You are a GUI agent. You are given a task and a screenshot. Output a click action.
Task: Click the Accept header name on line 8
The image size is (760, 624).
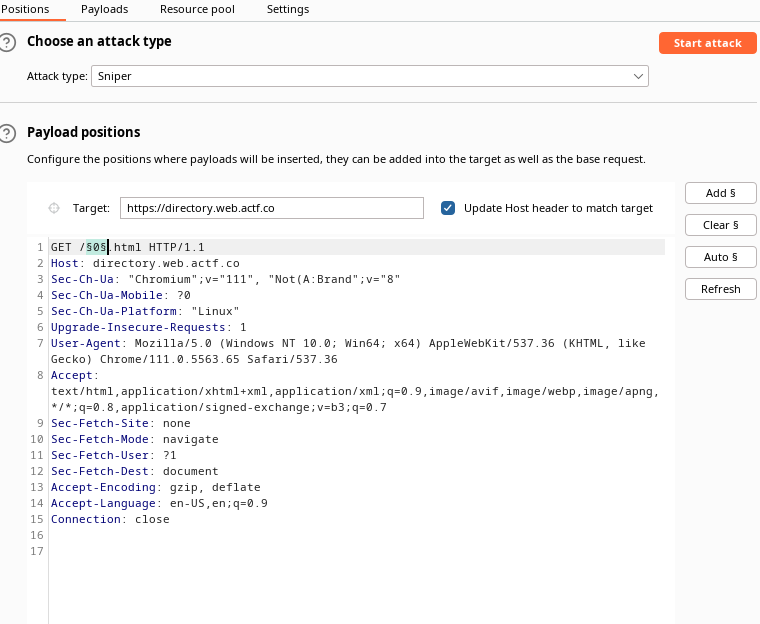72,375
